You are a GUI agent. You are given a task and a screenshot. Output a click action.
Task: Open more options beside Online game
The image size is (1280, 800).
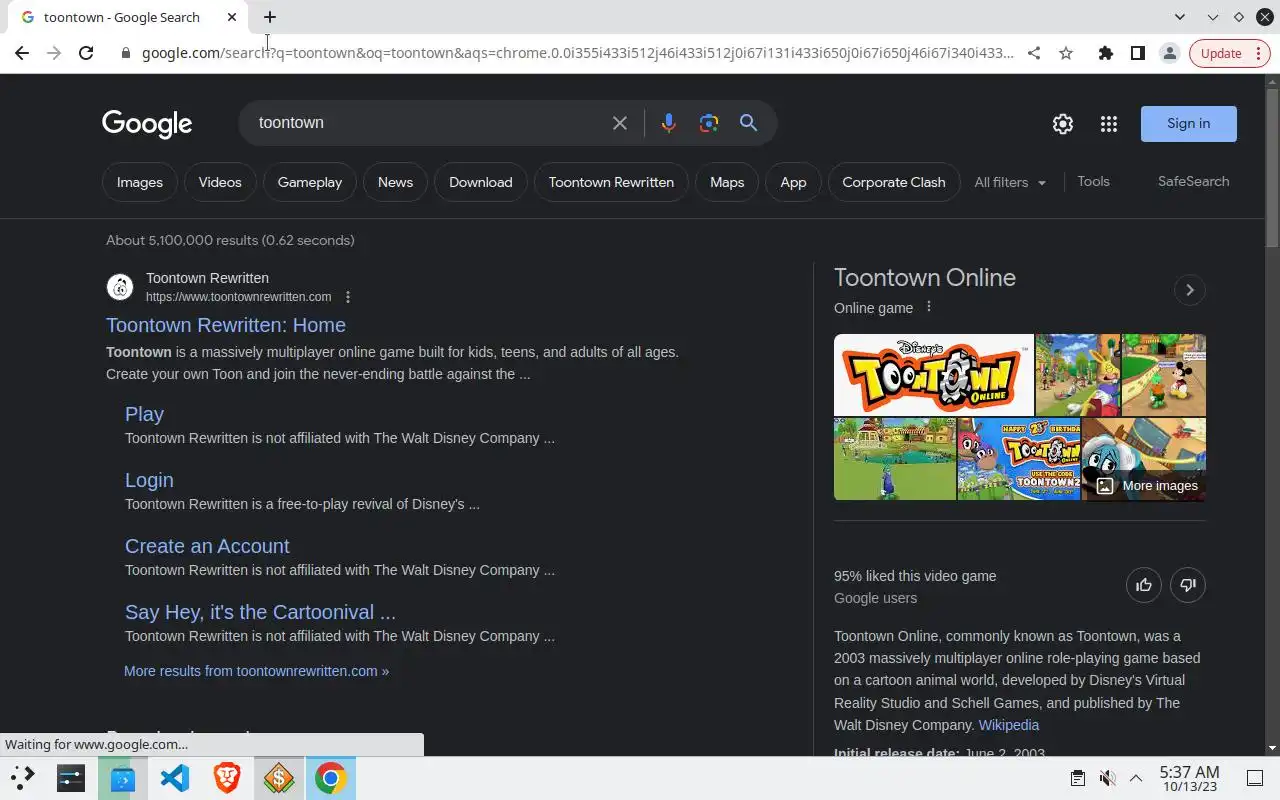[929, 307]
